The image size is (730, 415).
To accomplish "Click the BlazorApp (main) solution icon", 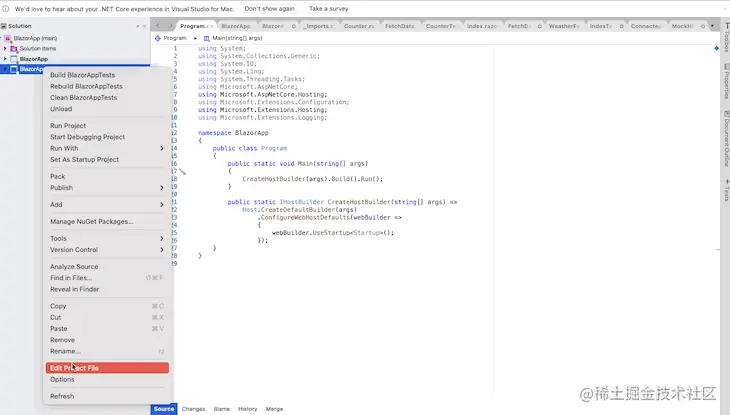I will [8, 38].
